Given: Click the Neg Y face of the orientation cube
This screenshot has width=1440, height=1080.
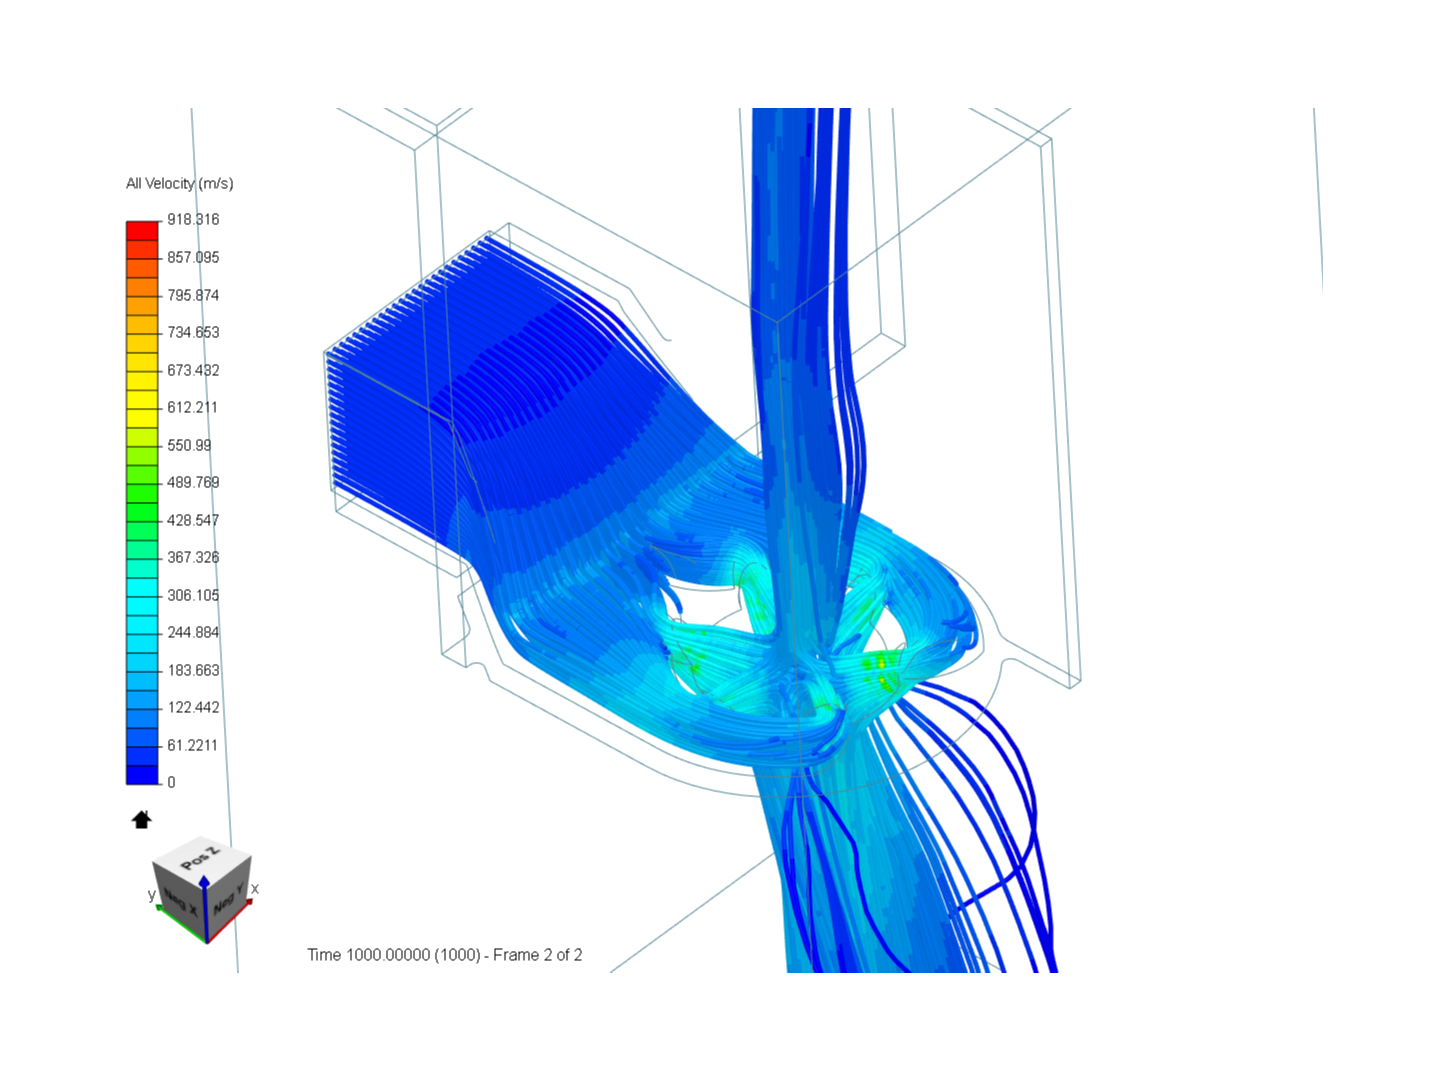Looking at the screenshot, I should tap(229, 899).
